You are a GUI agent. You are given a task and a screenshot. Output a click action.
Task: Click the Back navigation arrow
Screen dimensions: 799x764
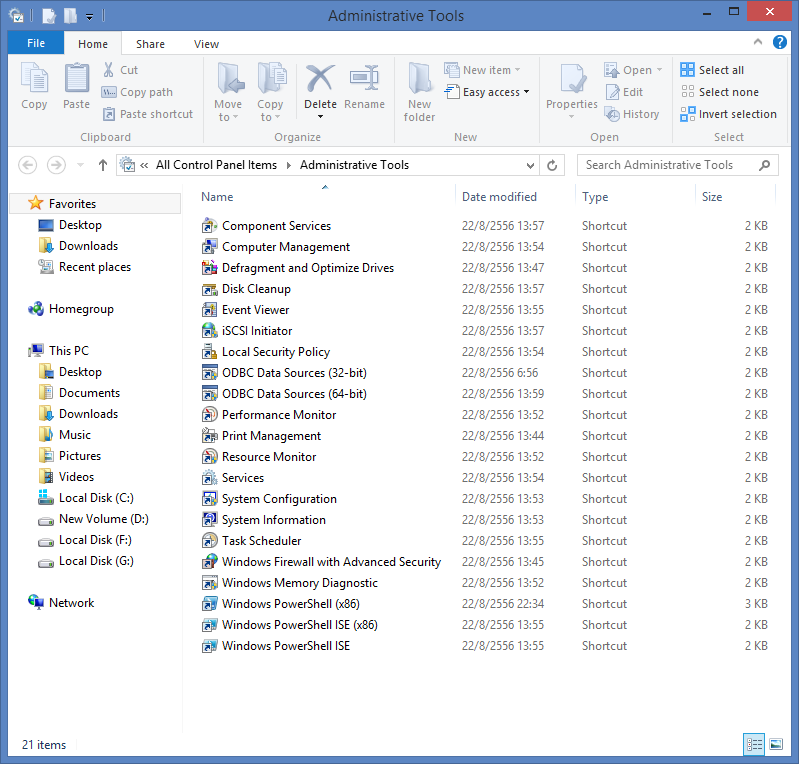click(28, 165)
